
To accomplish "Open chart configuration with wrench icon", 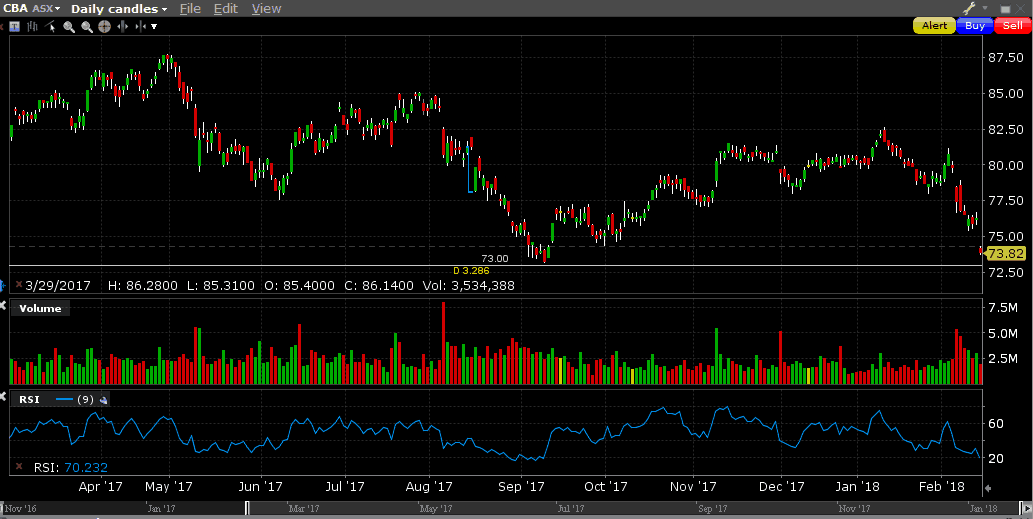I will 969,8.
